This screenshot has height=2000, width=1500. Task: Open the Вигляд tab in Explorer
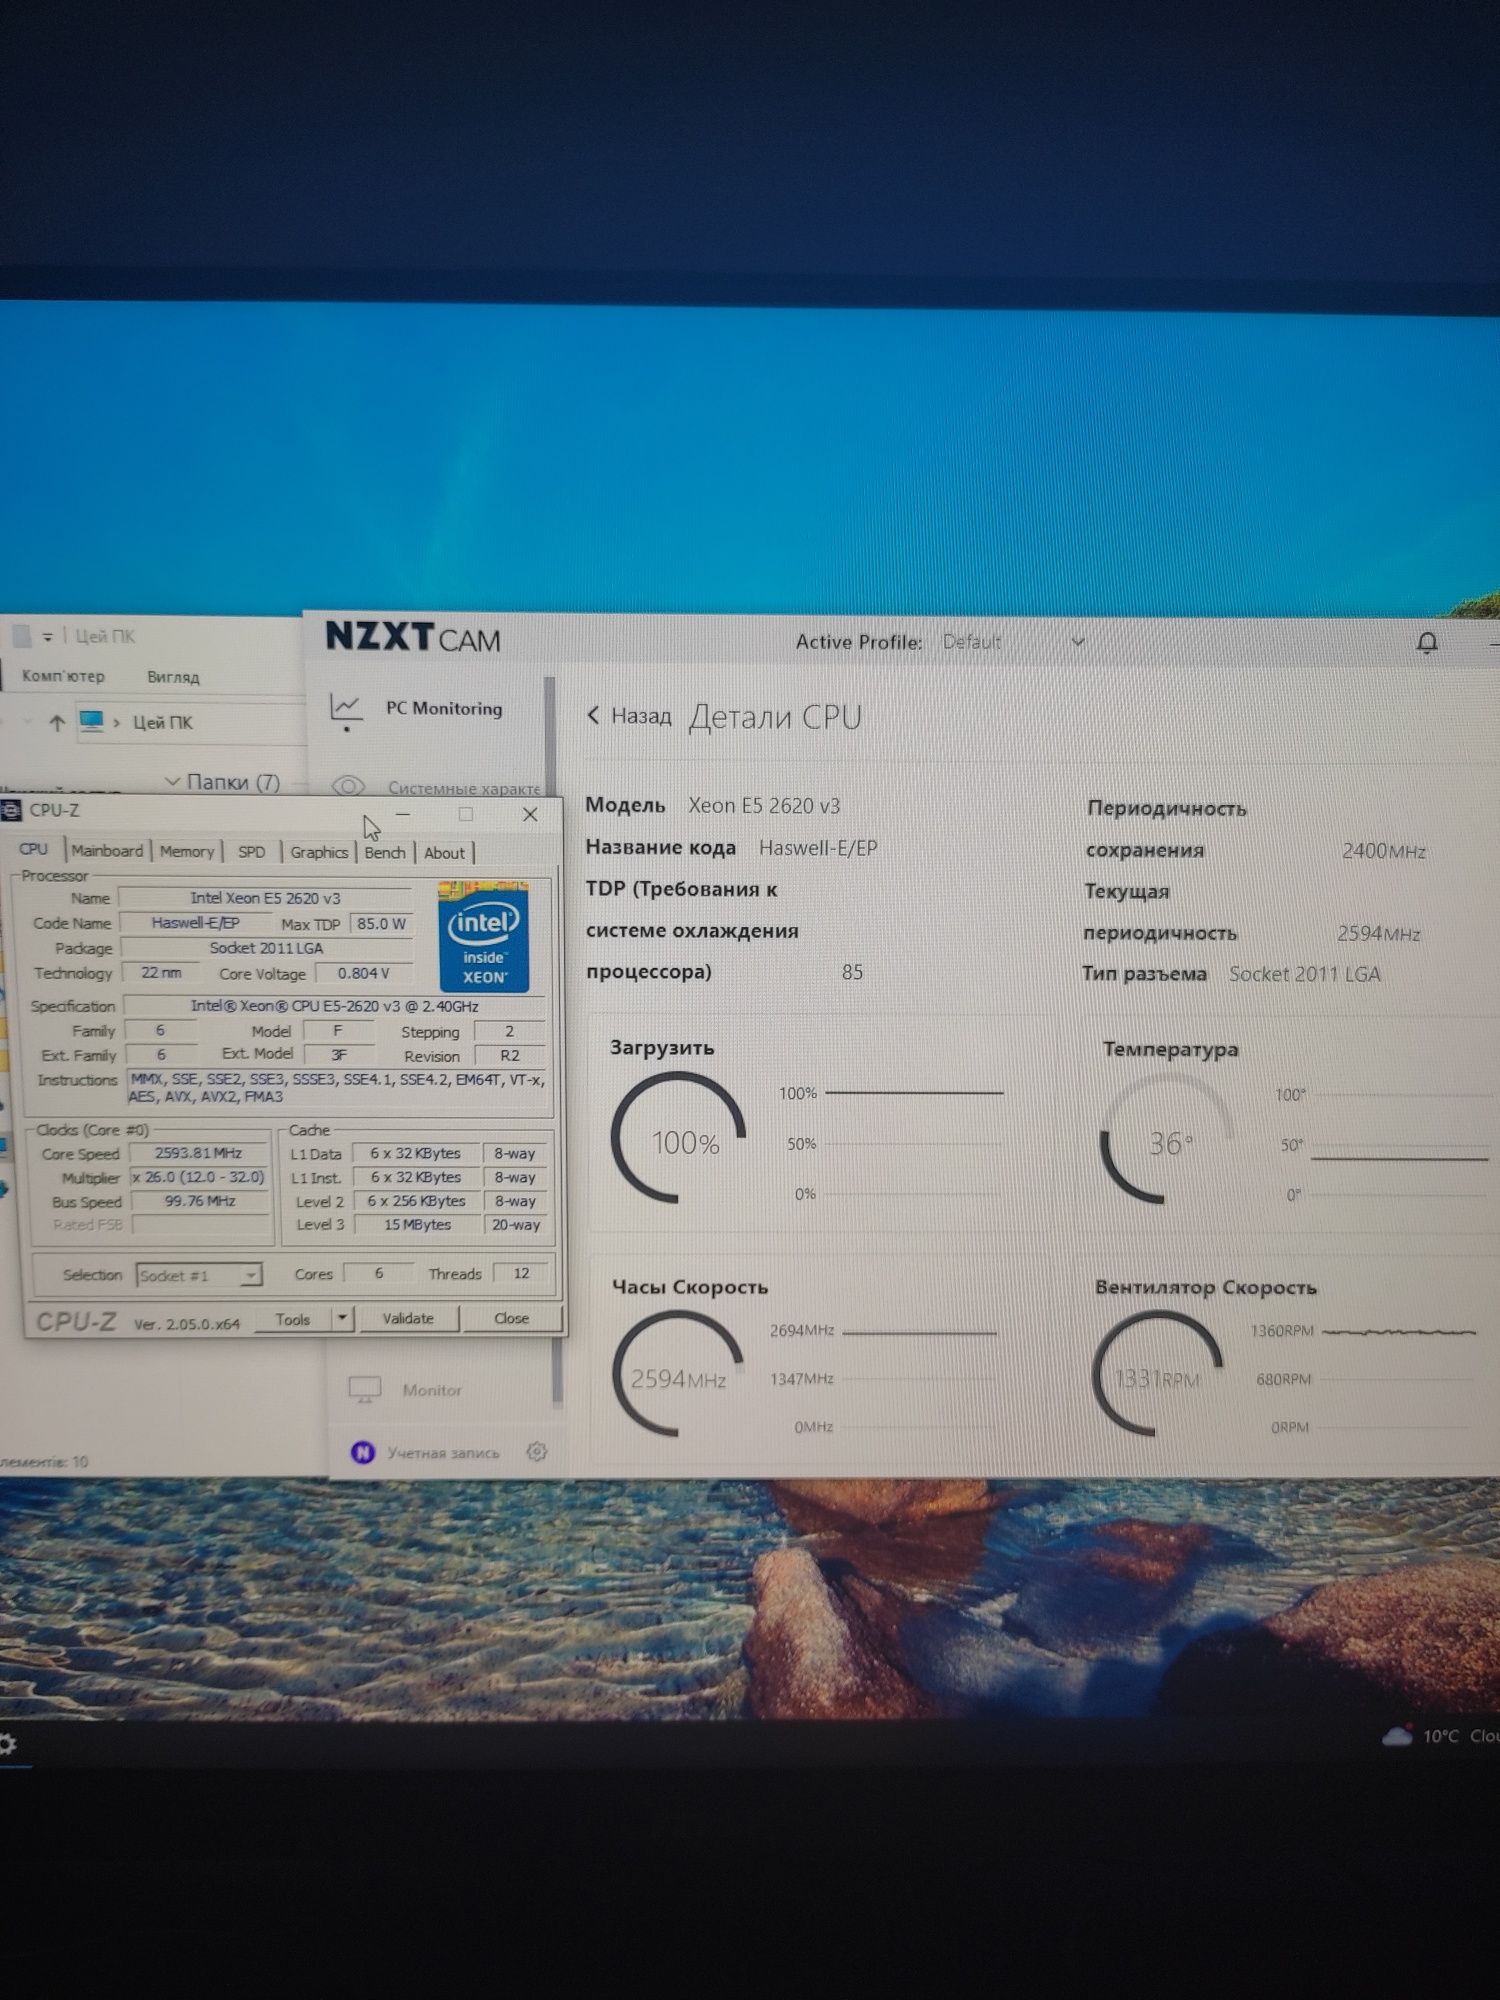173,677
